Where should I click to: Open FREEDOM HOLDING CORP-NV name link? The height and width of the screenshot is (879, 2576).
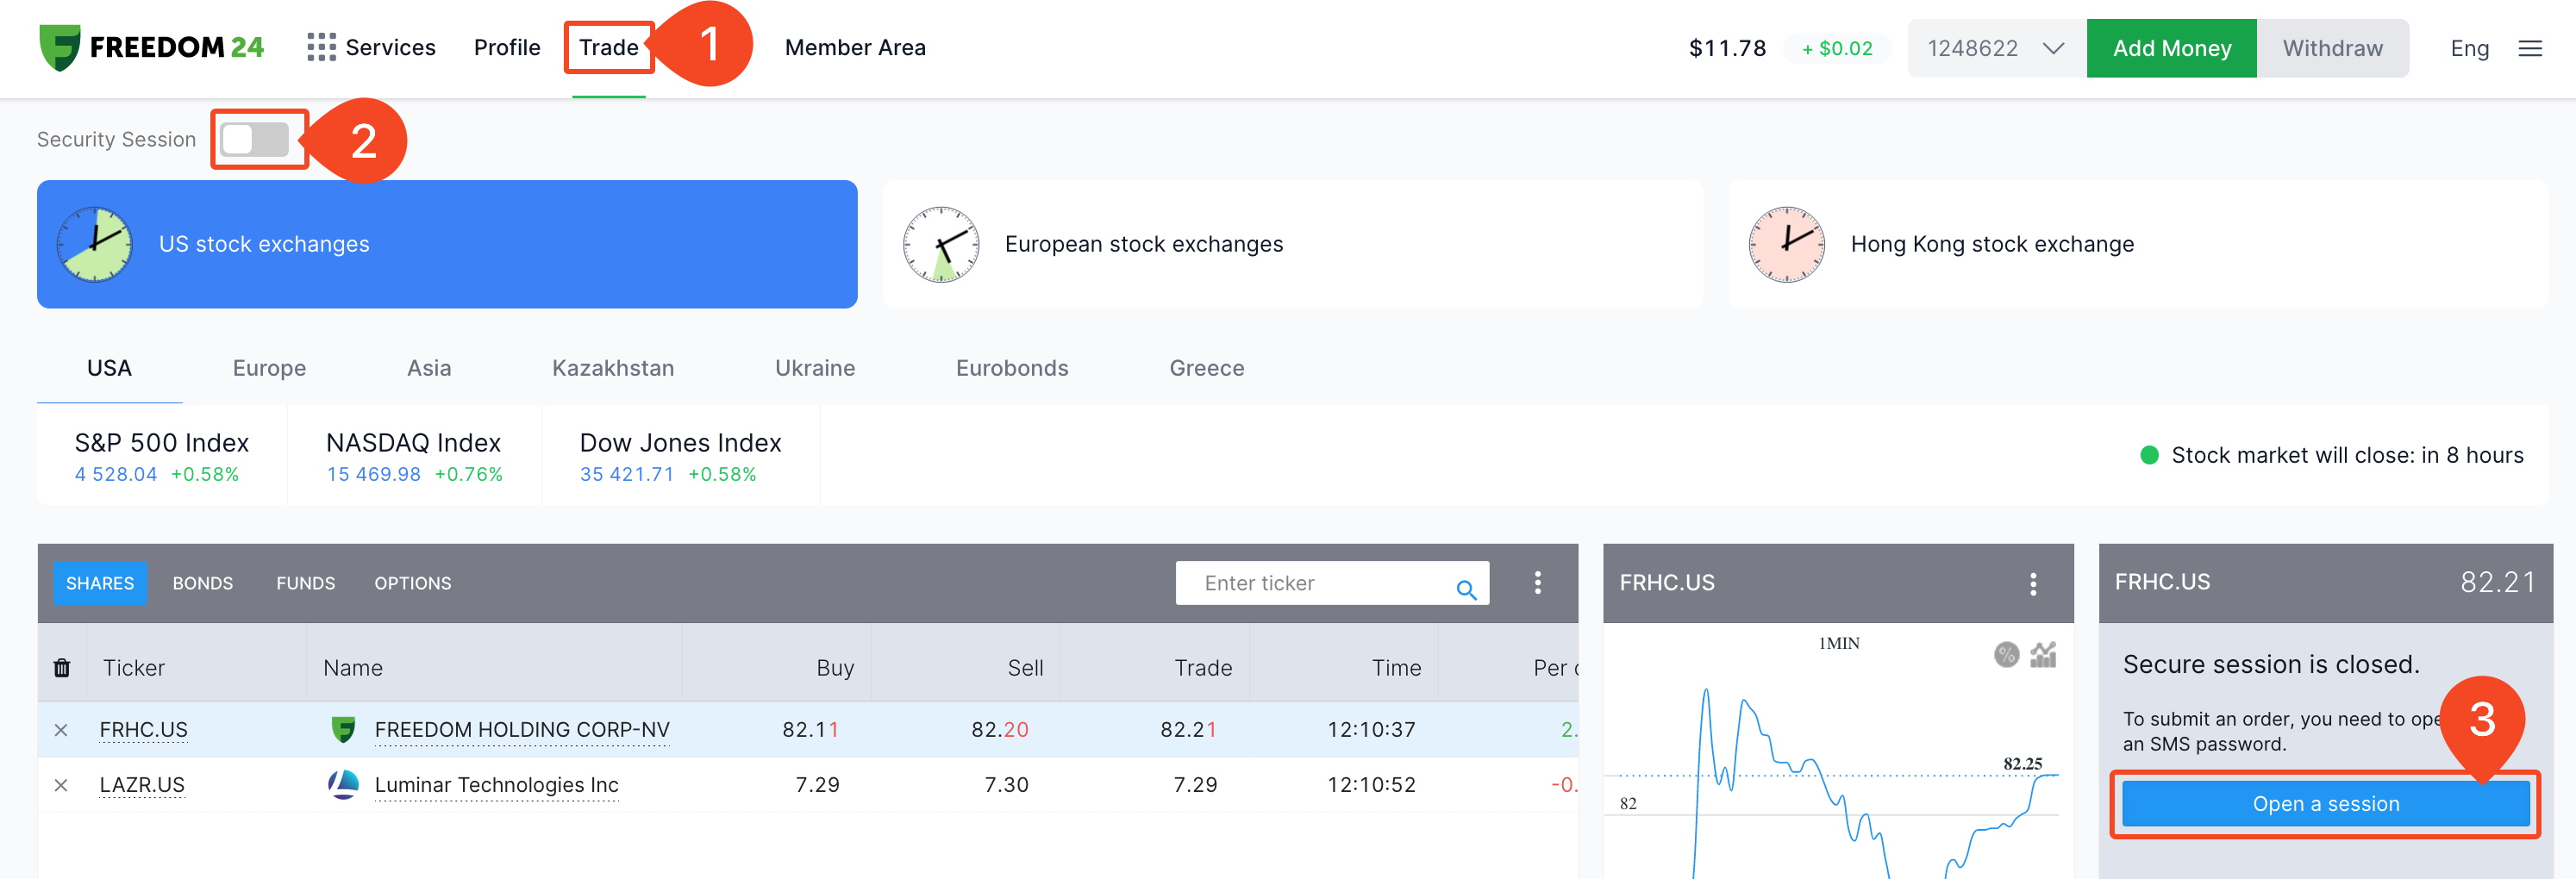point(522,730)
